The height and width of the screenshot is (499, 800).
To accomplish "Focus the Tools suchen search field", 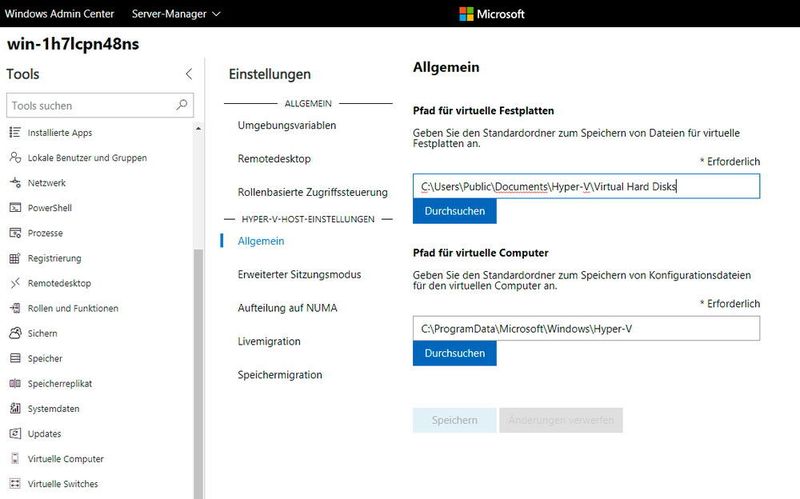I will 100,105.
